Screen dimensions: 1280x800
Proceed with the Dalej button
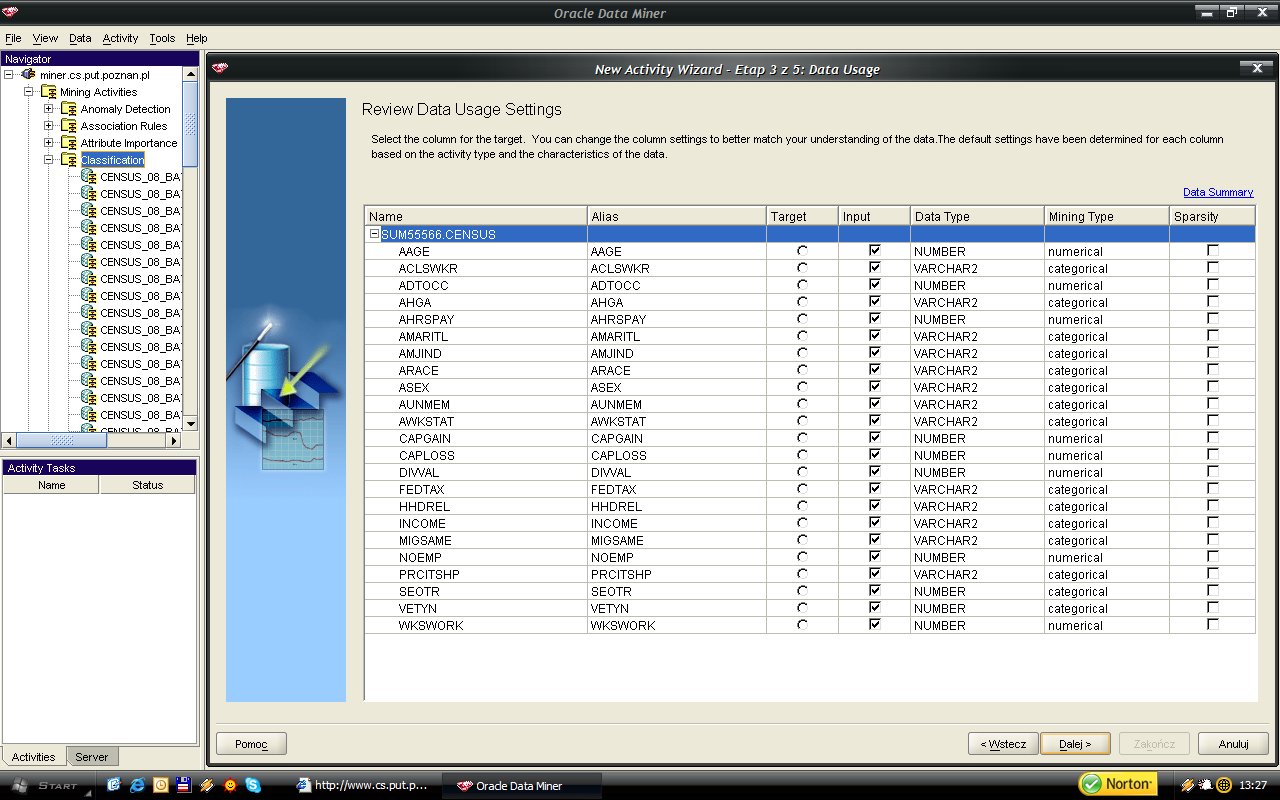pos(1075,744)
